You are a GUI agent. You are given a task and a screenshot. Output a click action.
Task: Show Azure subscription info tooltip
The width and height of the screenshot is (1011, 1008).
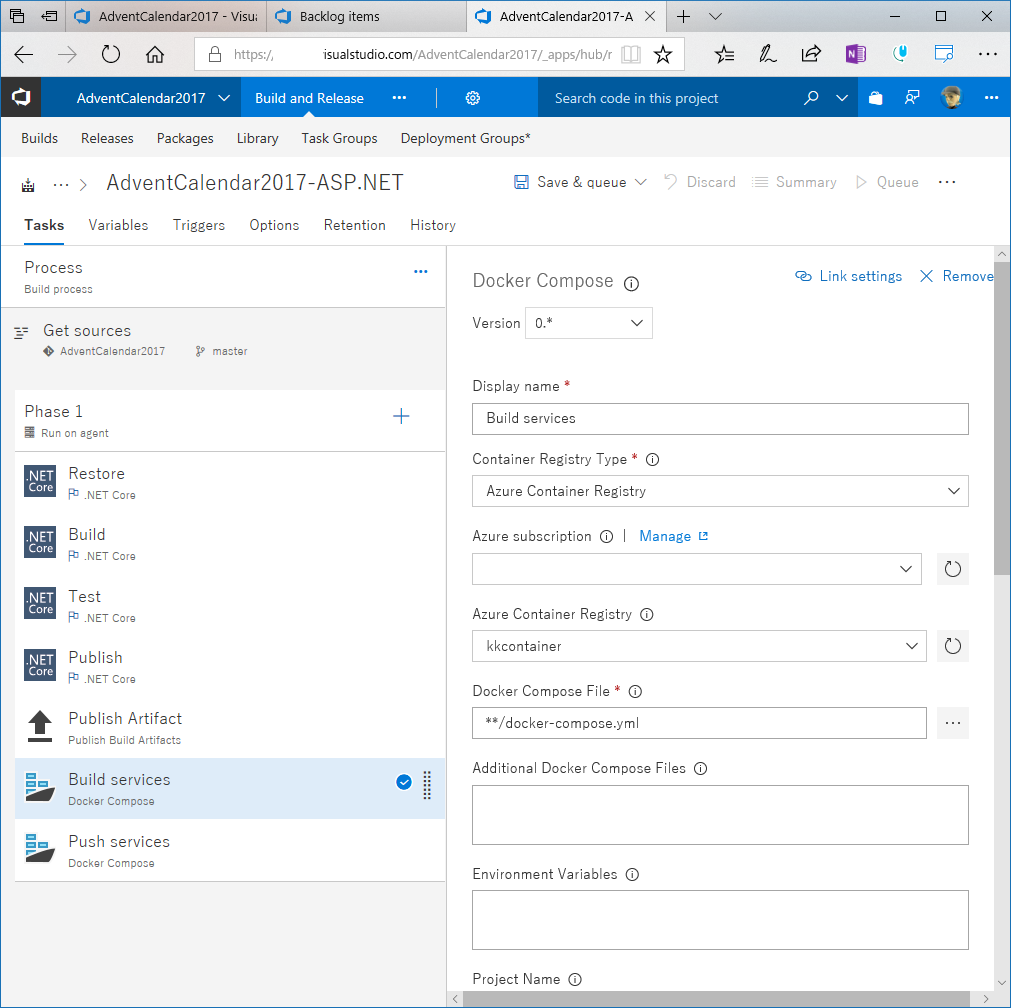pos(606,537)
